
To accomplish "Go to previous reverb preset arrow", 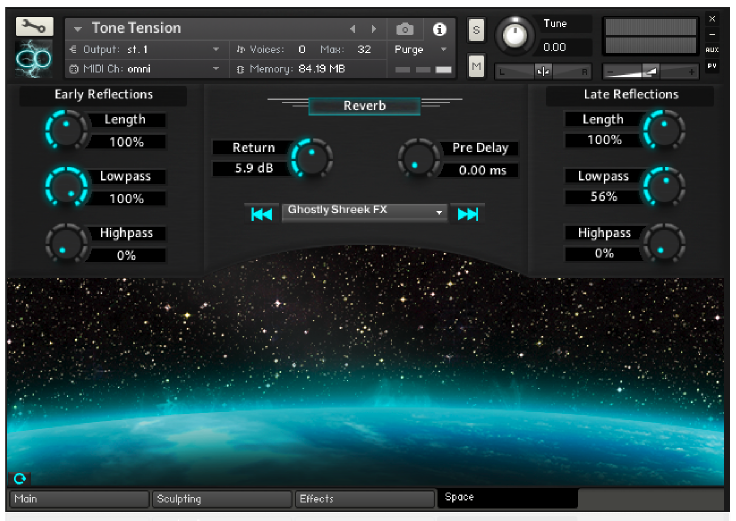I will 261,213.
